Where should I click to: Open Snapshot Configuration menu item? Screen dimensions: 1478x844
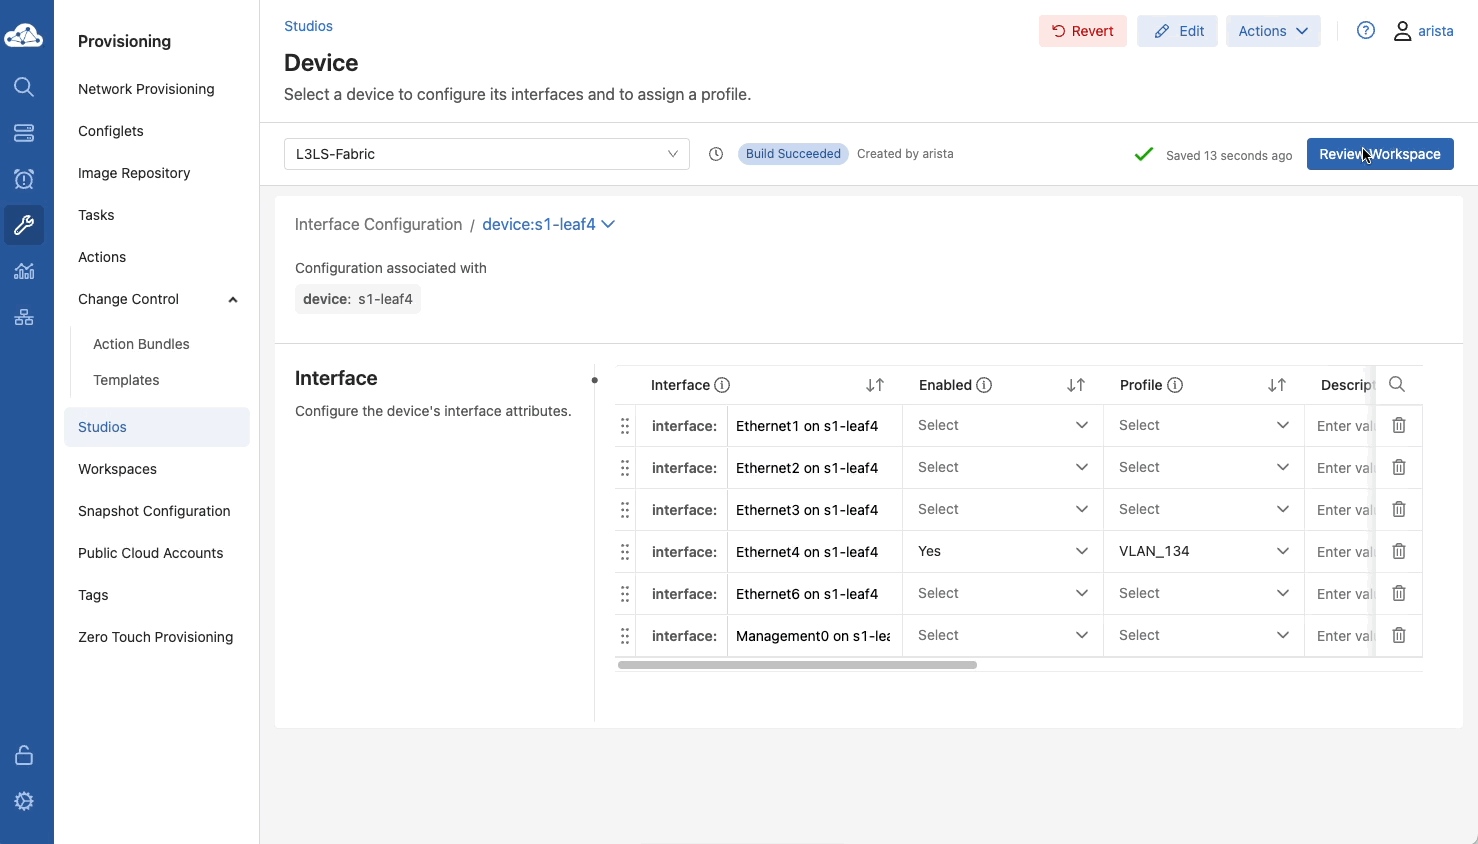coord(154,511)
